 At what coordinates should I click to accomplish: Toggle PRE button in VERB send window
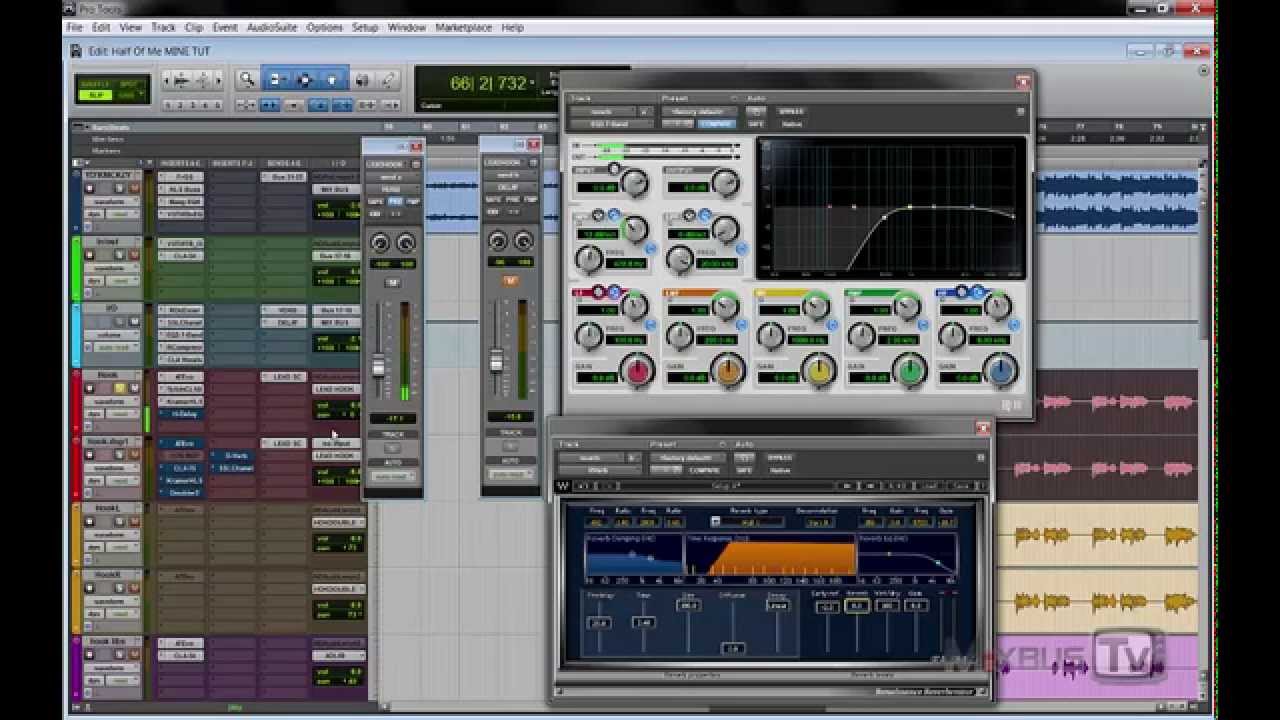point(394,201)
